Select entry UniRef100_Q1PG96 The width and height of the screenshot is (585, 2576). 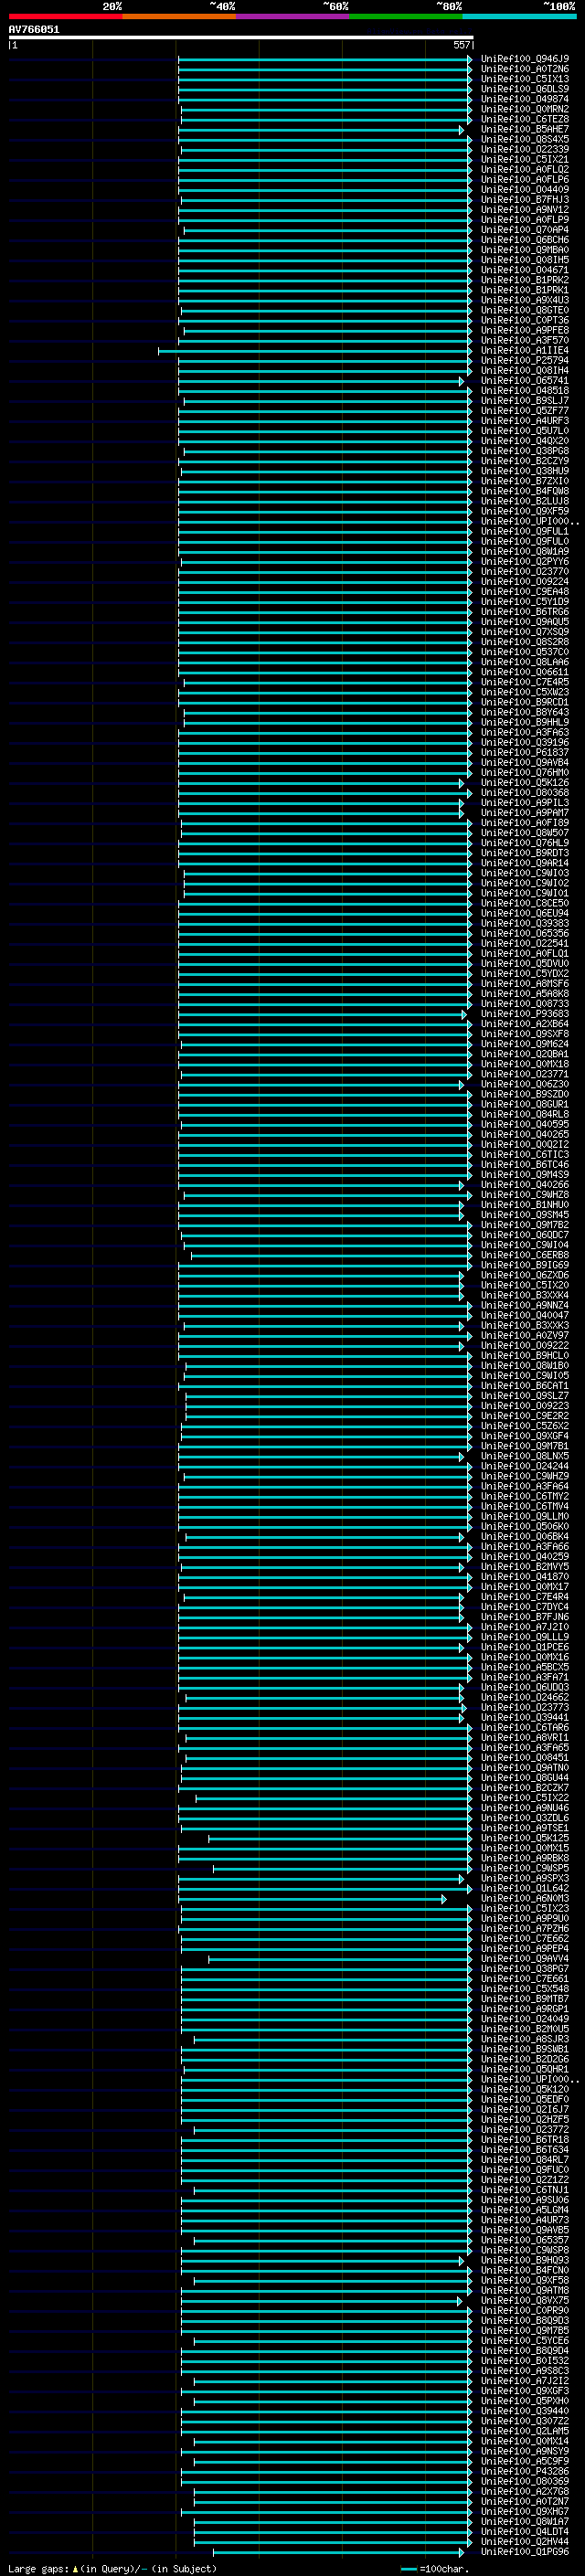click(525, 2551)
